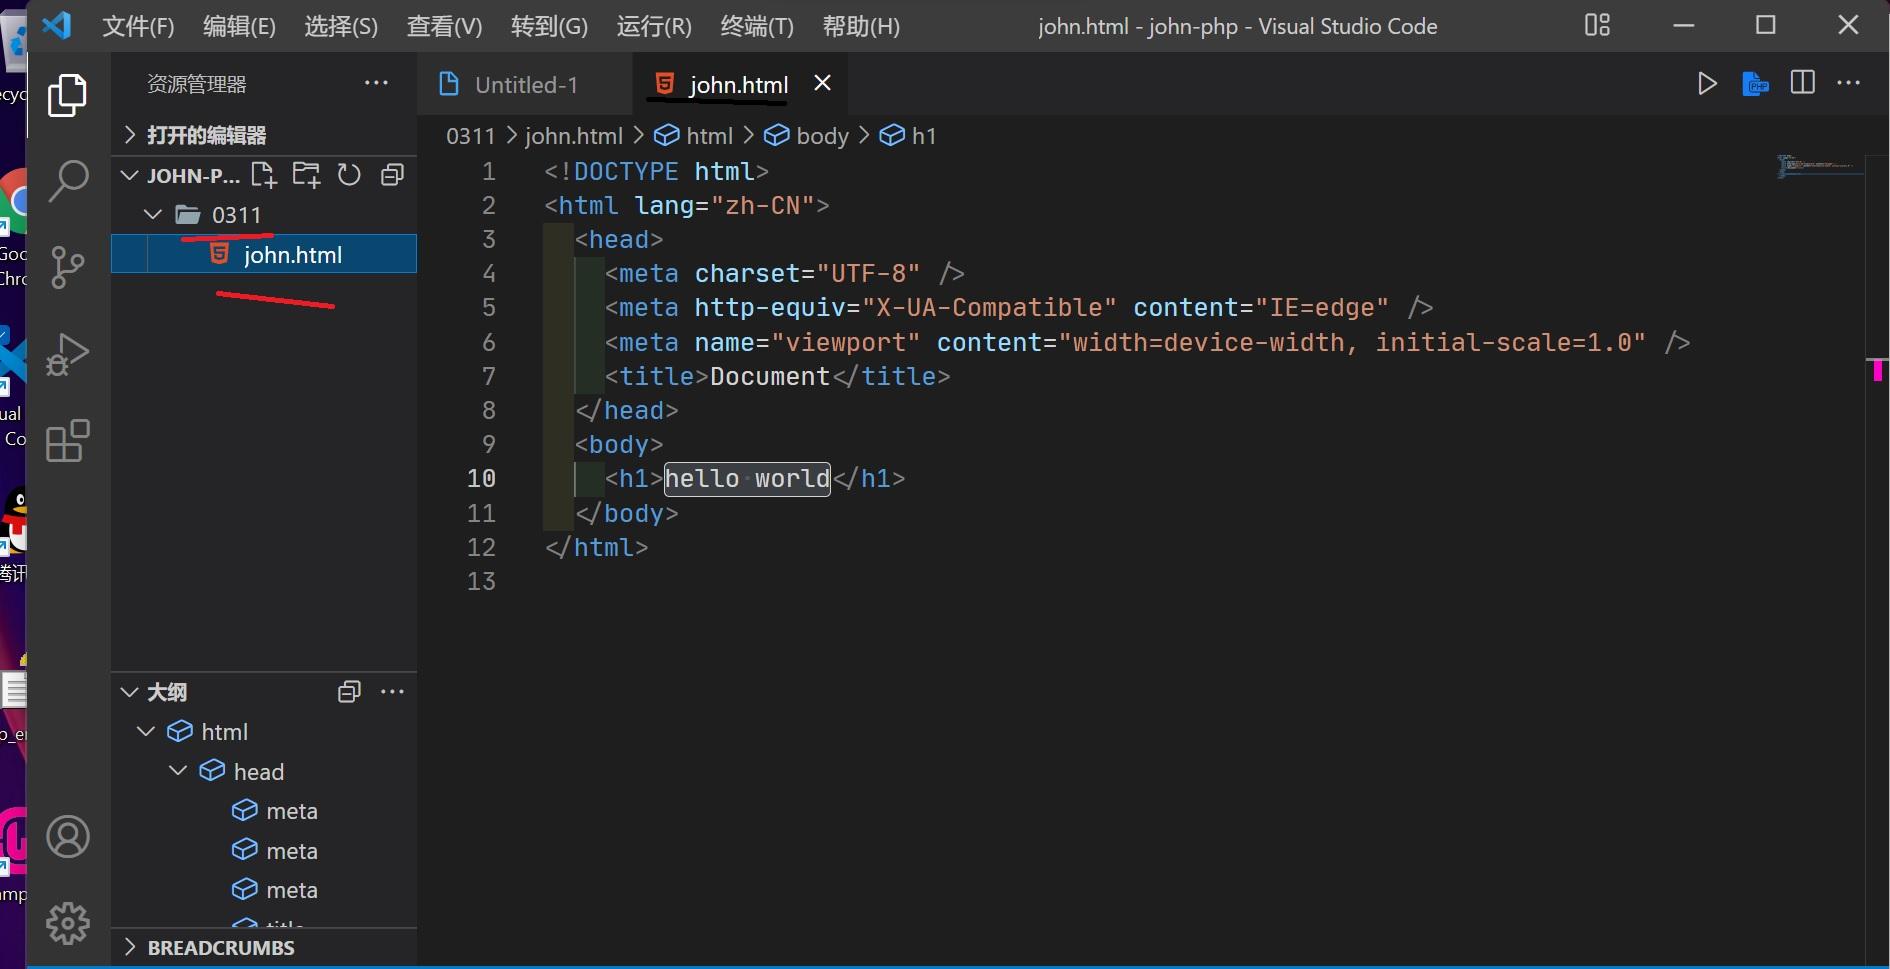Viewport: 1890px width, 969px height.
Task: Open the Run and Debug view
Action: 67,355
